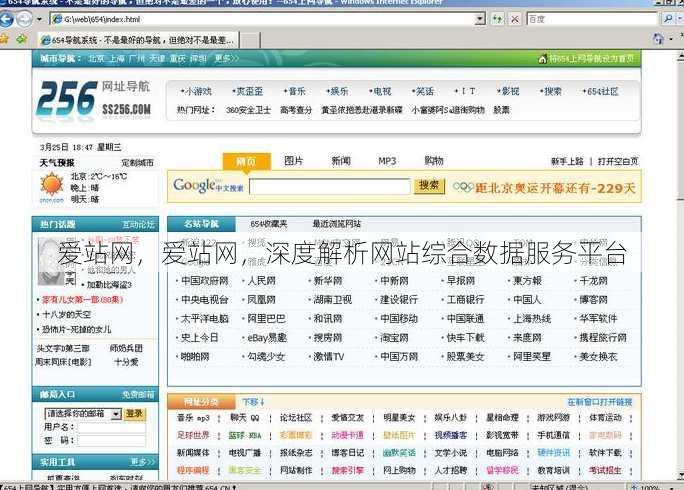Select the 新闻 search tab

(x=341, y=161)
